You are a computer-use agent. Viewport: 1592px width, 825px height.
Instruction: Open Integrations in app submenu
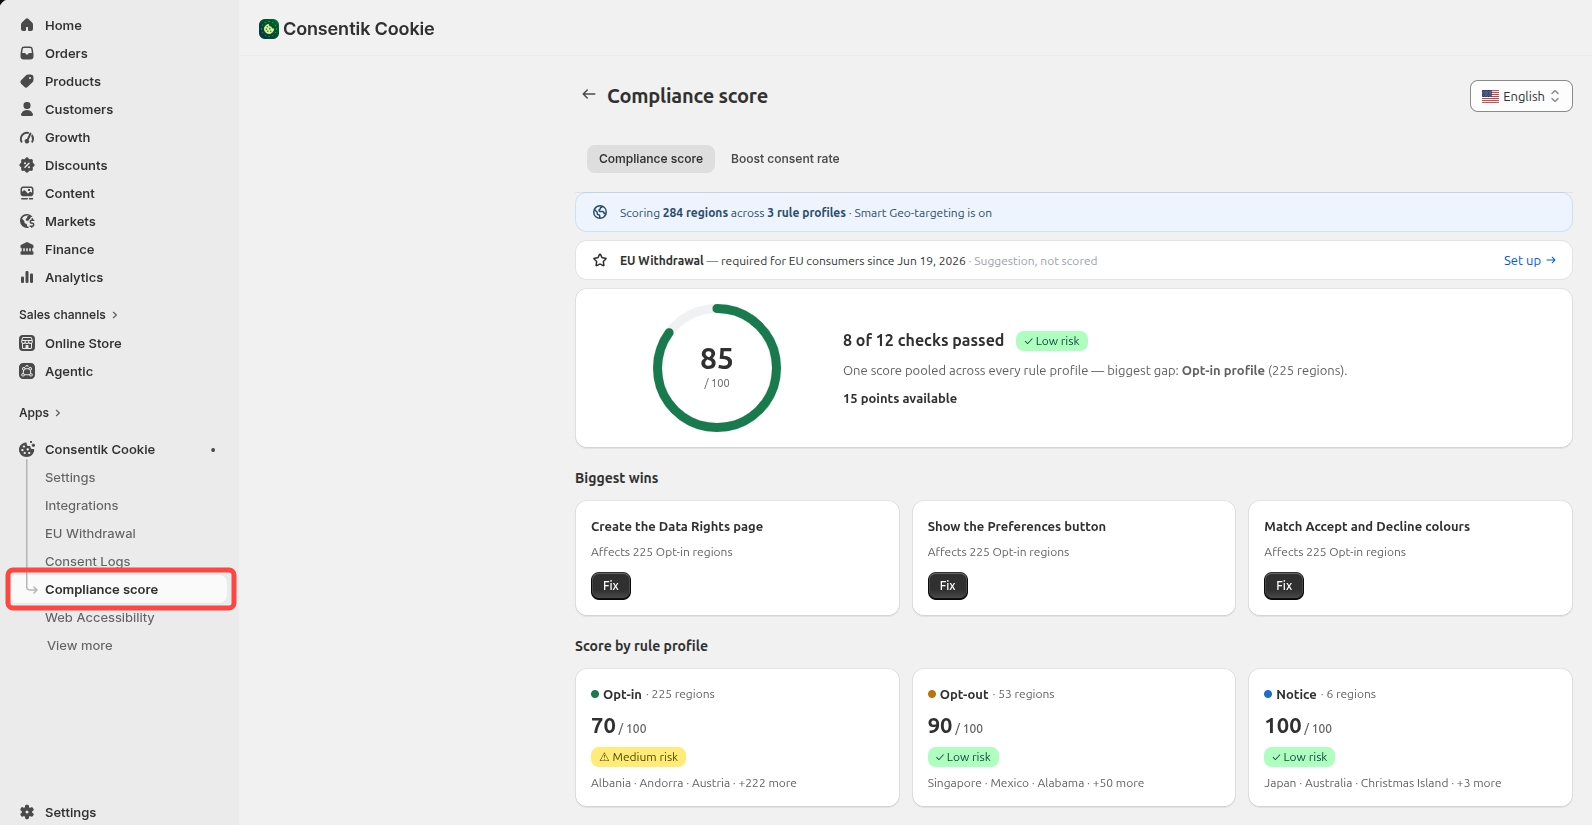click(81, 506)
